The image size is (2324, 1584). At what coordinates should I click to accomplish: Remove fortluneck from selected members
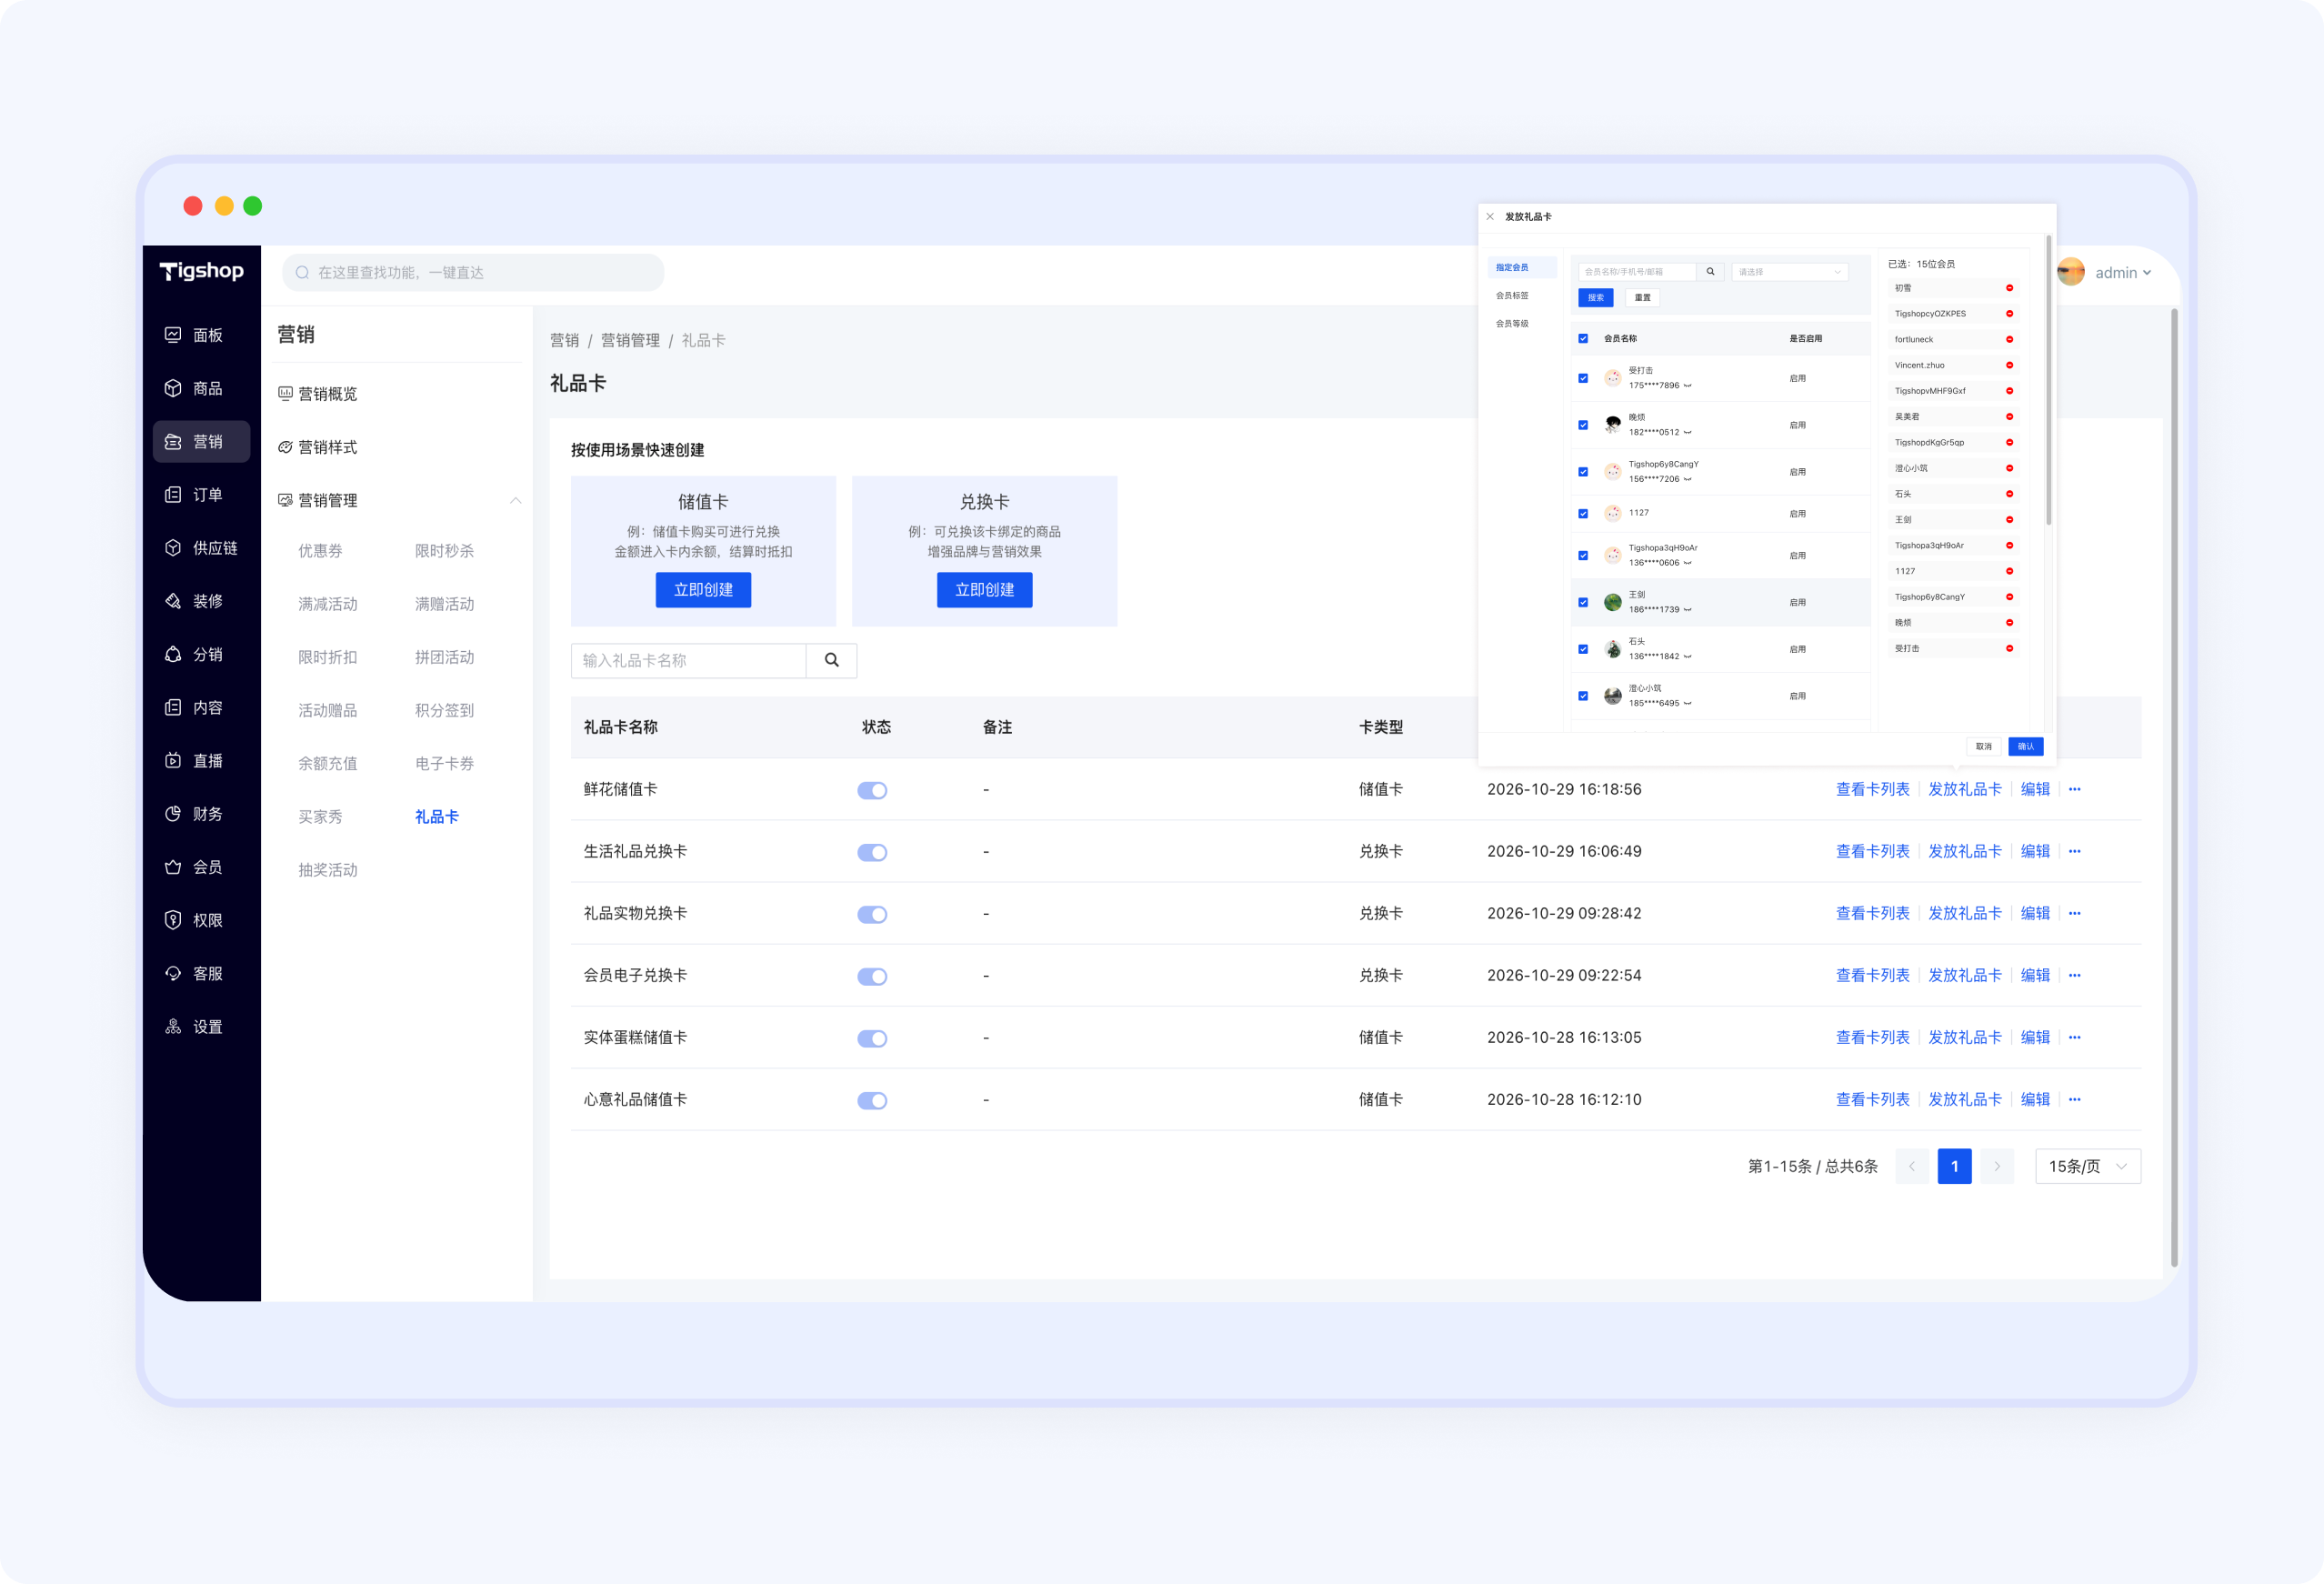pos(2009,340)
